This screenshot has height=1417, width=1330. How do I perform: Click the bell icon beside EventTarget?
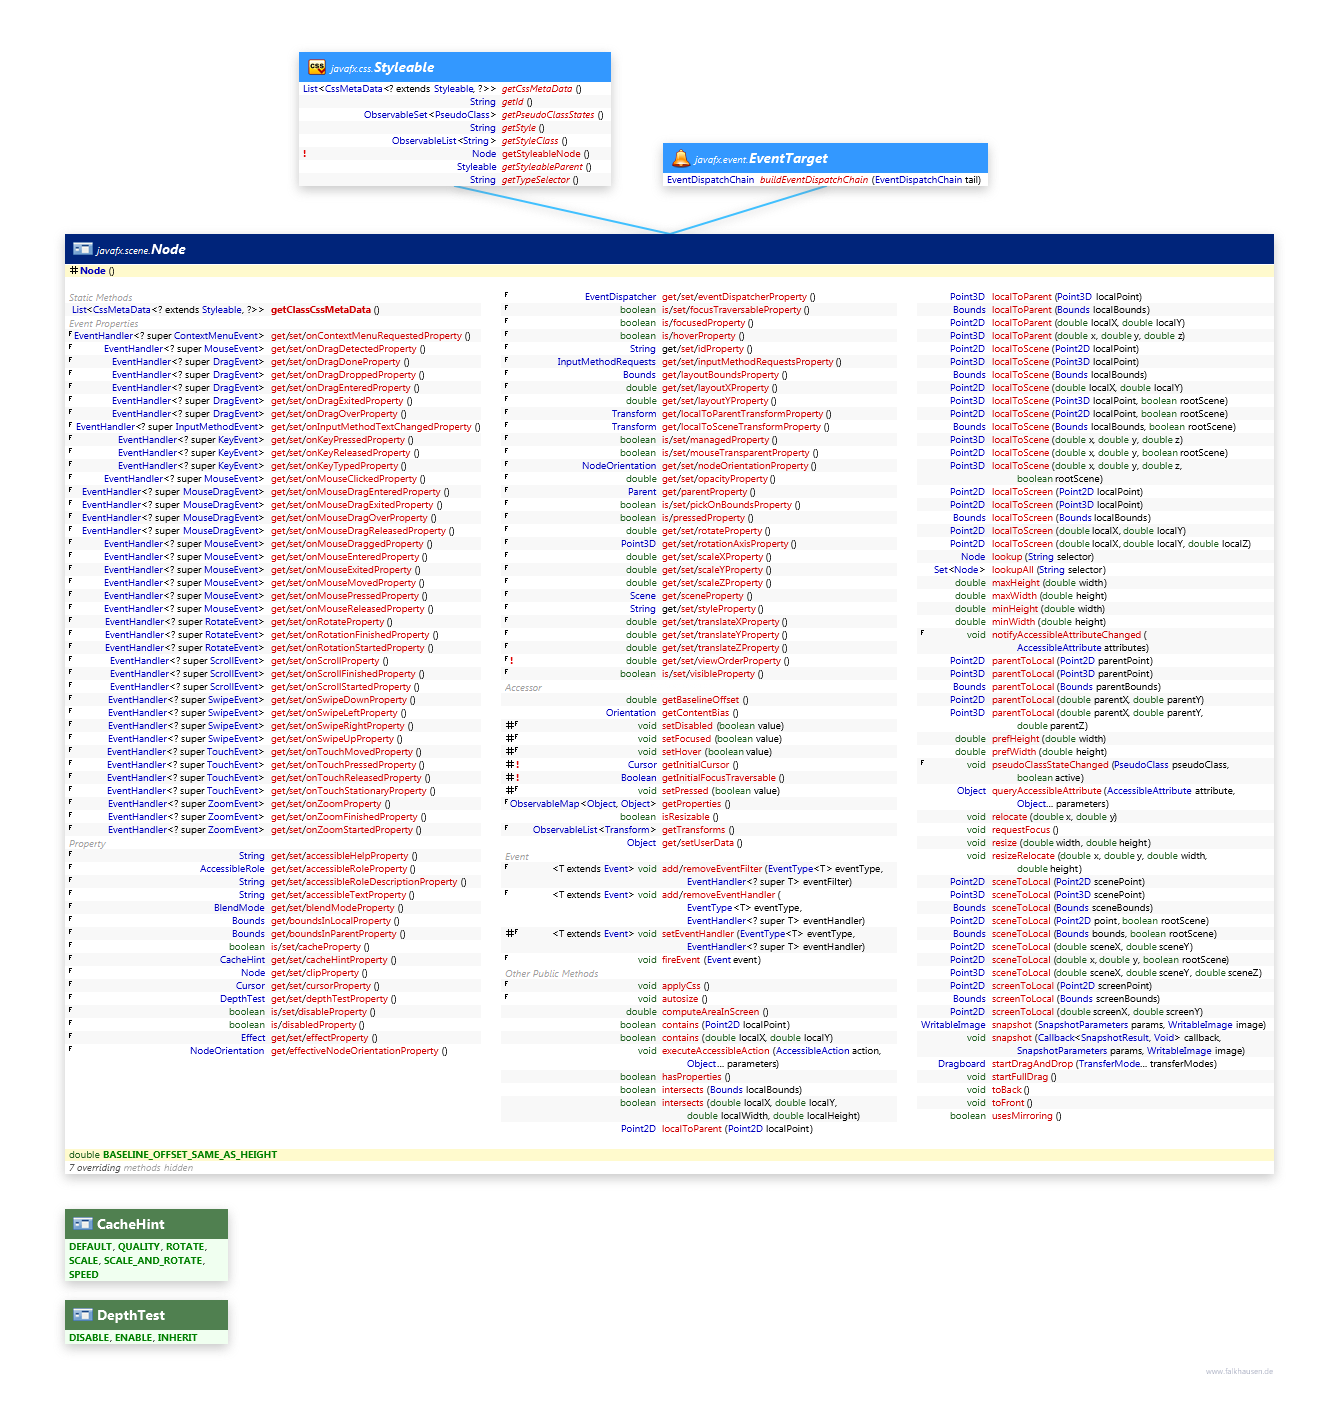coord(681,158)
